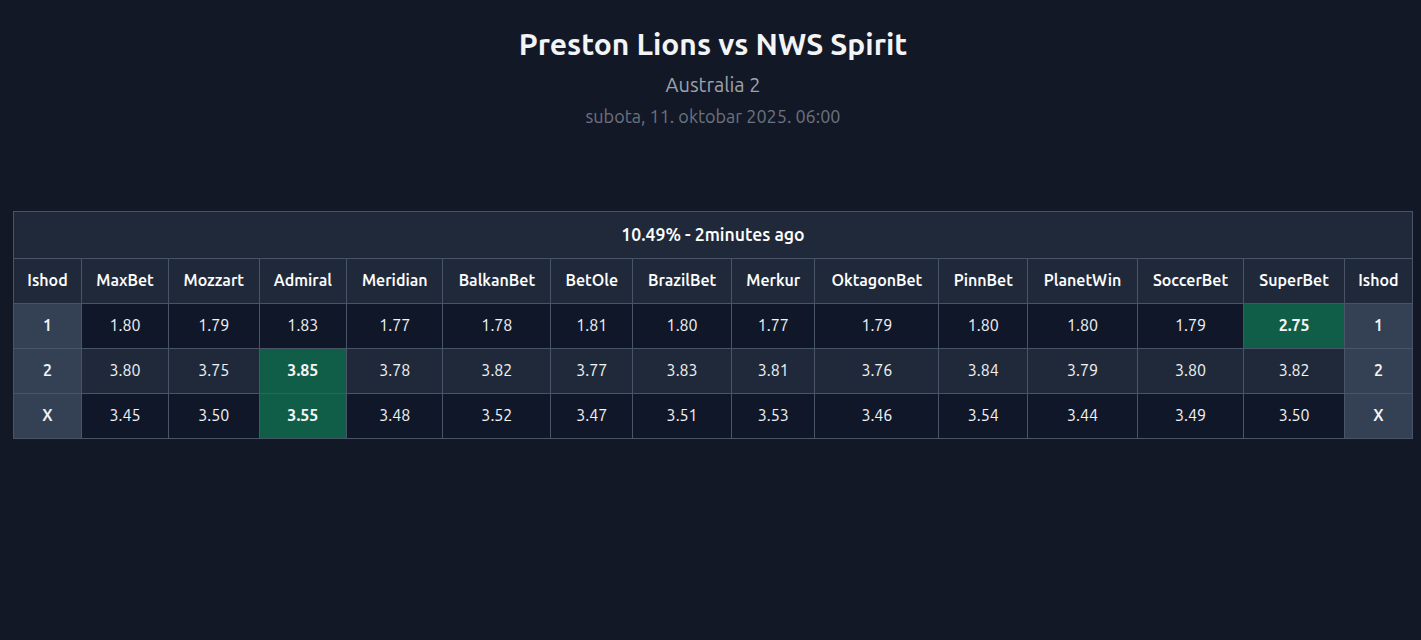The image size is (1421, 640).
Task: Open the BalkanBet column header
Action: 496,280
